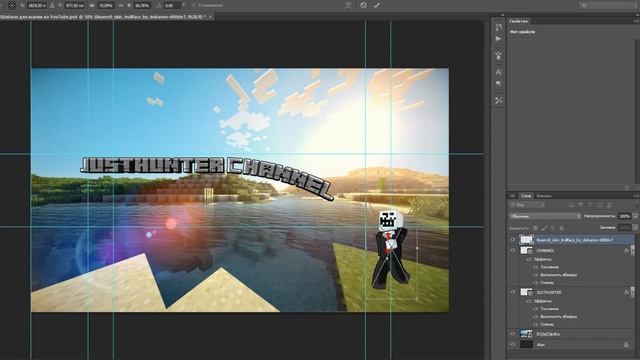Click the link icon between width and height
This screenshot has width=640, height=360.
point(120,6)
